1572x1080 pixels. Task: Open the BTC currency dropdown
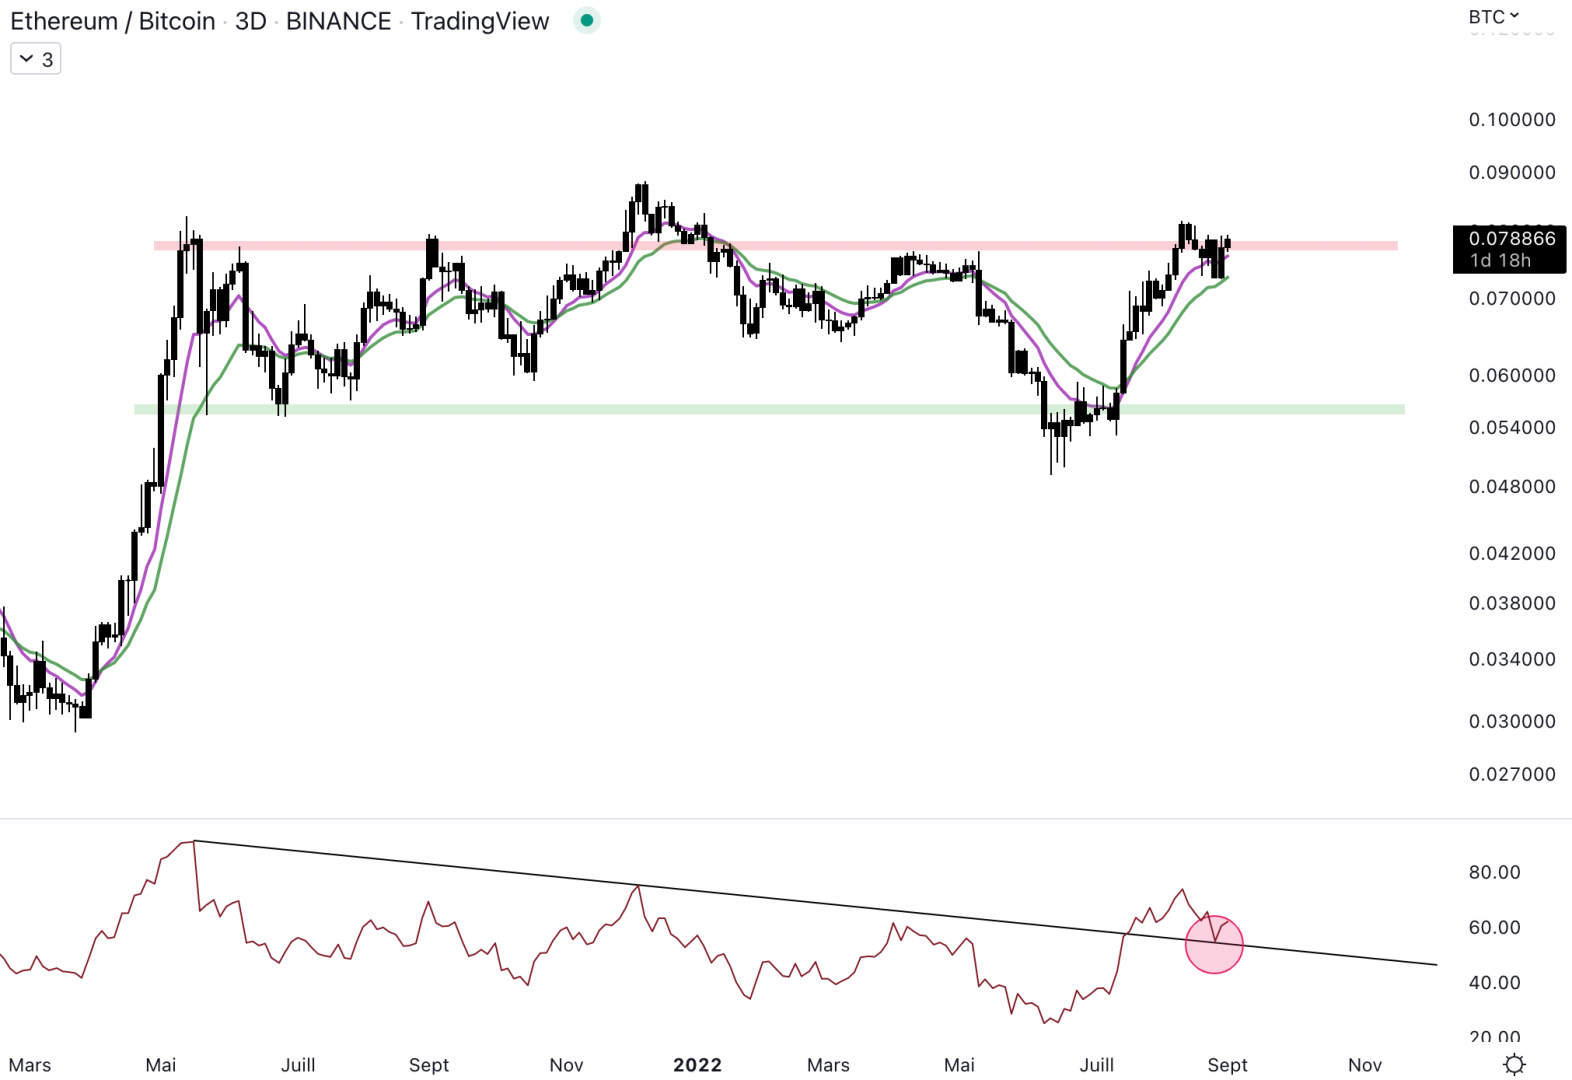pos(1493,16)
